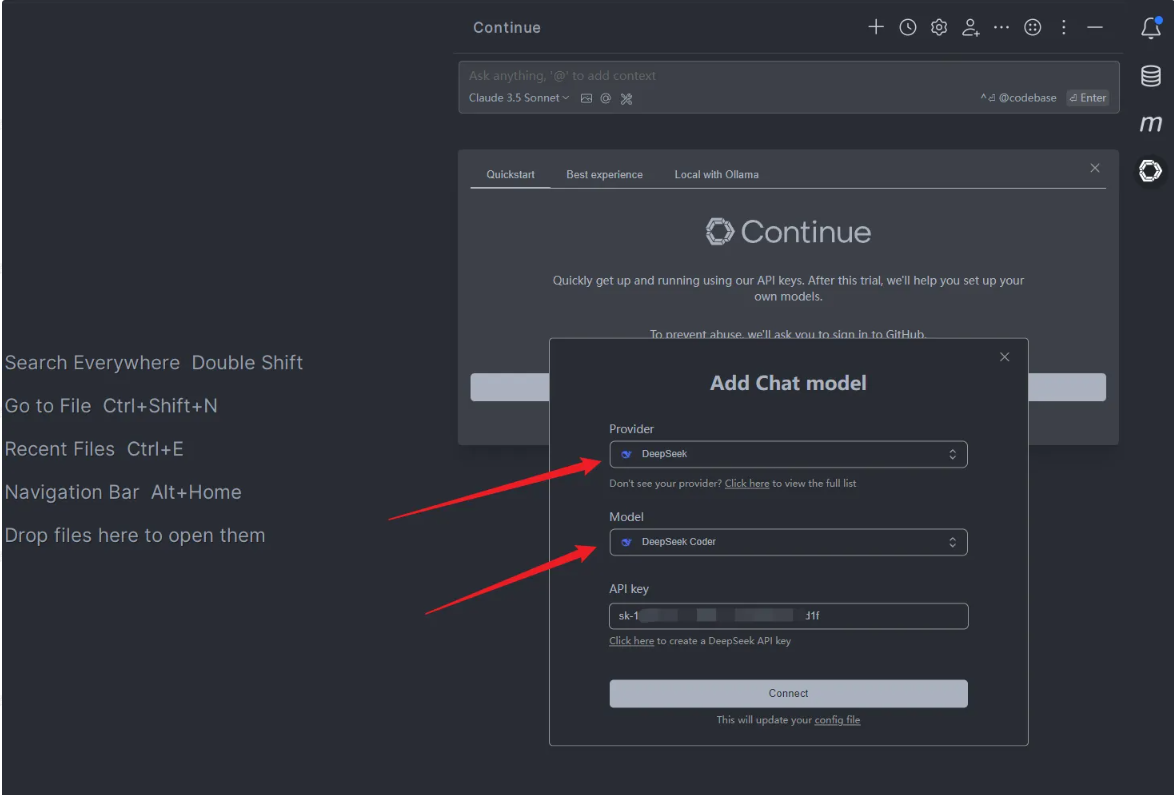
Task: Click the Add Chat model heading
Action: (x=788, y=383)
